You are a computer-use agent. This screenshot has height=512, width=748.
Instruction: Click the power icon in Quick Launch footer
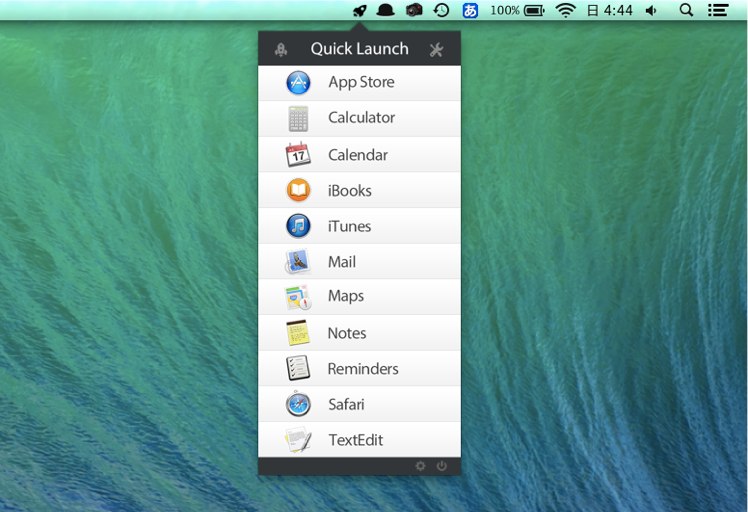pyautogui.click(x=442, y=466)
